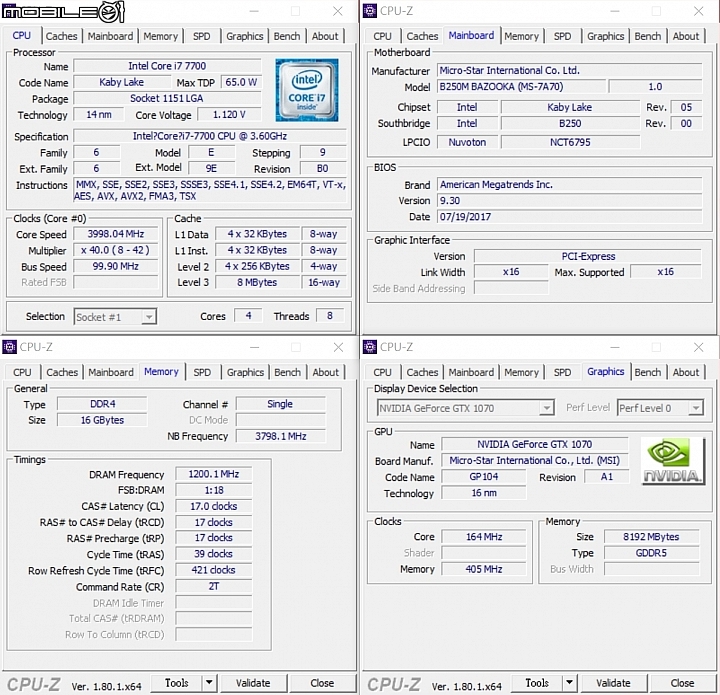Open Mainboard tab in Graphics window
The width and height of the screenshot is (720, 695).
pyautogui.click(x=471, y=372)
